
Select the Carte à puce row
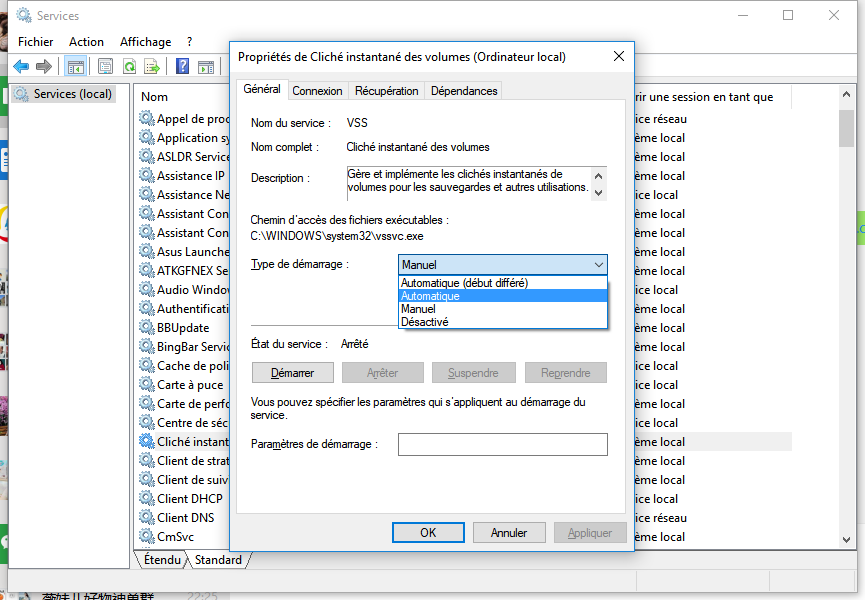click(x=190, y=384)
